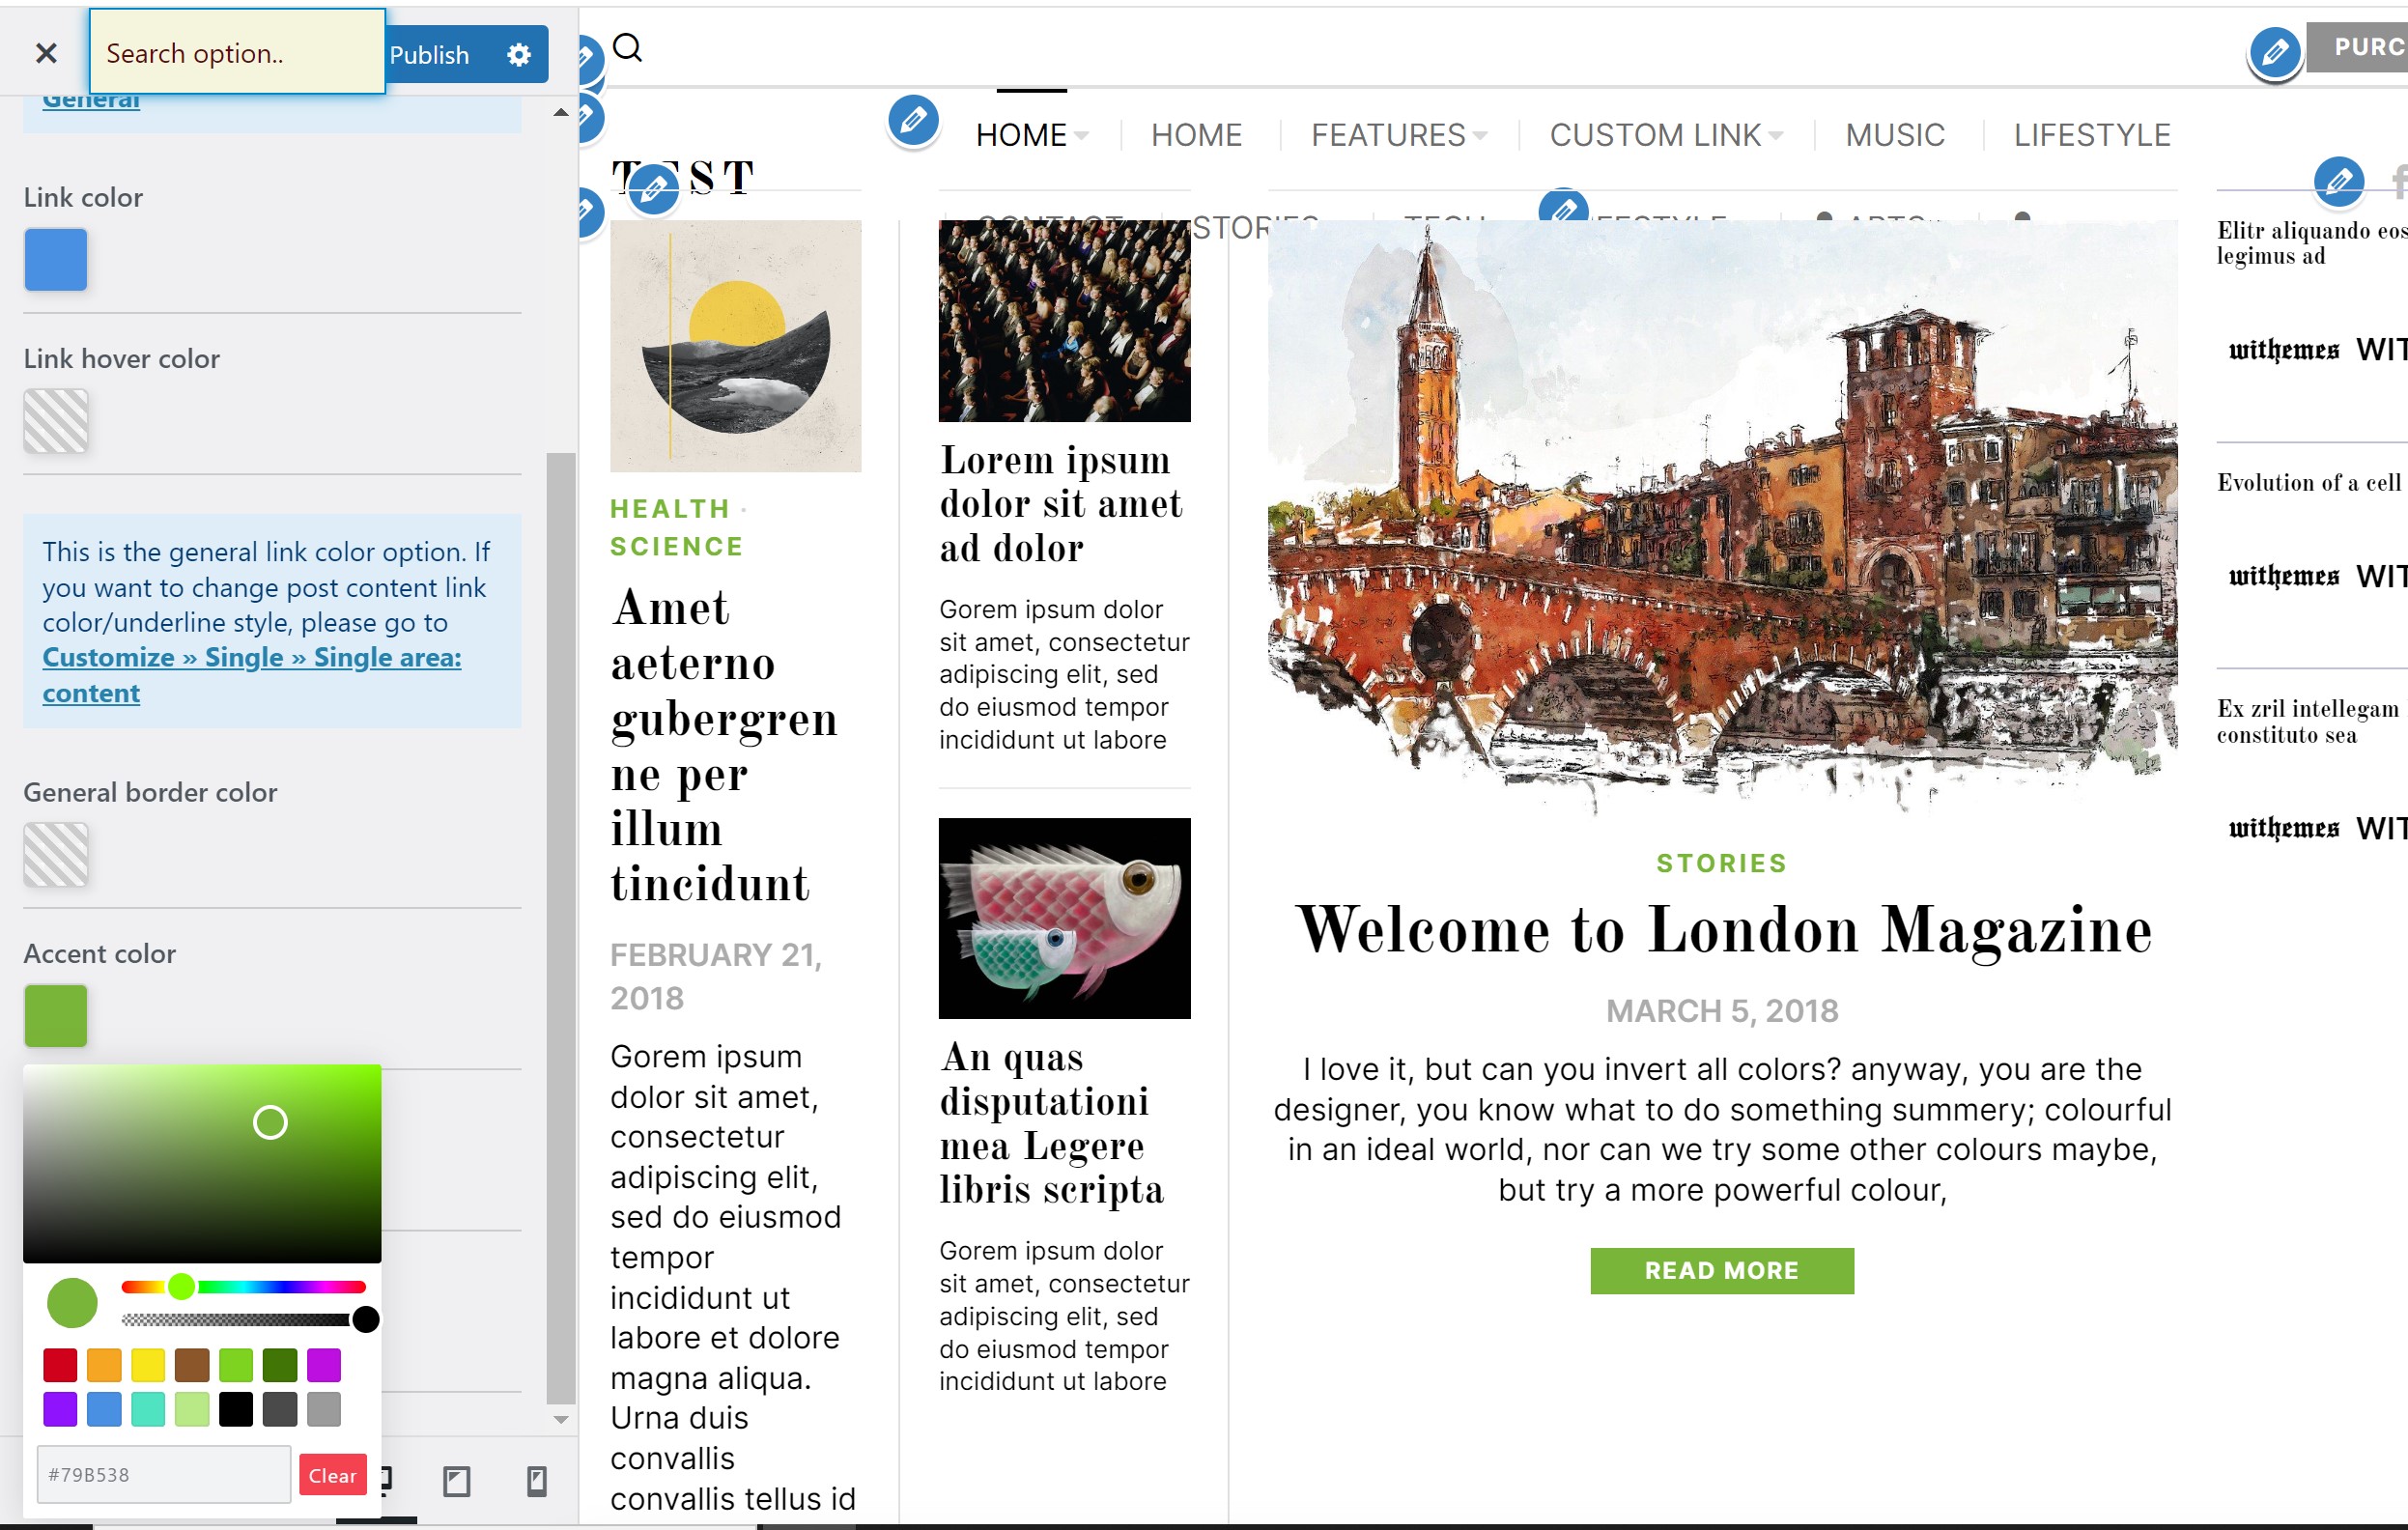Open the Welcome to London Magazine headline
This screenshot has height=1530, width=2408.
point(1723,931)
